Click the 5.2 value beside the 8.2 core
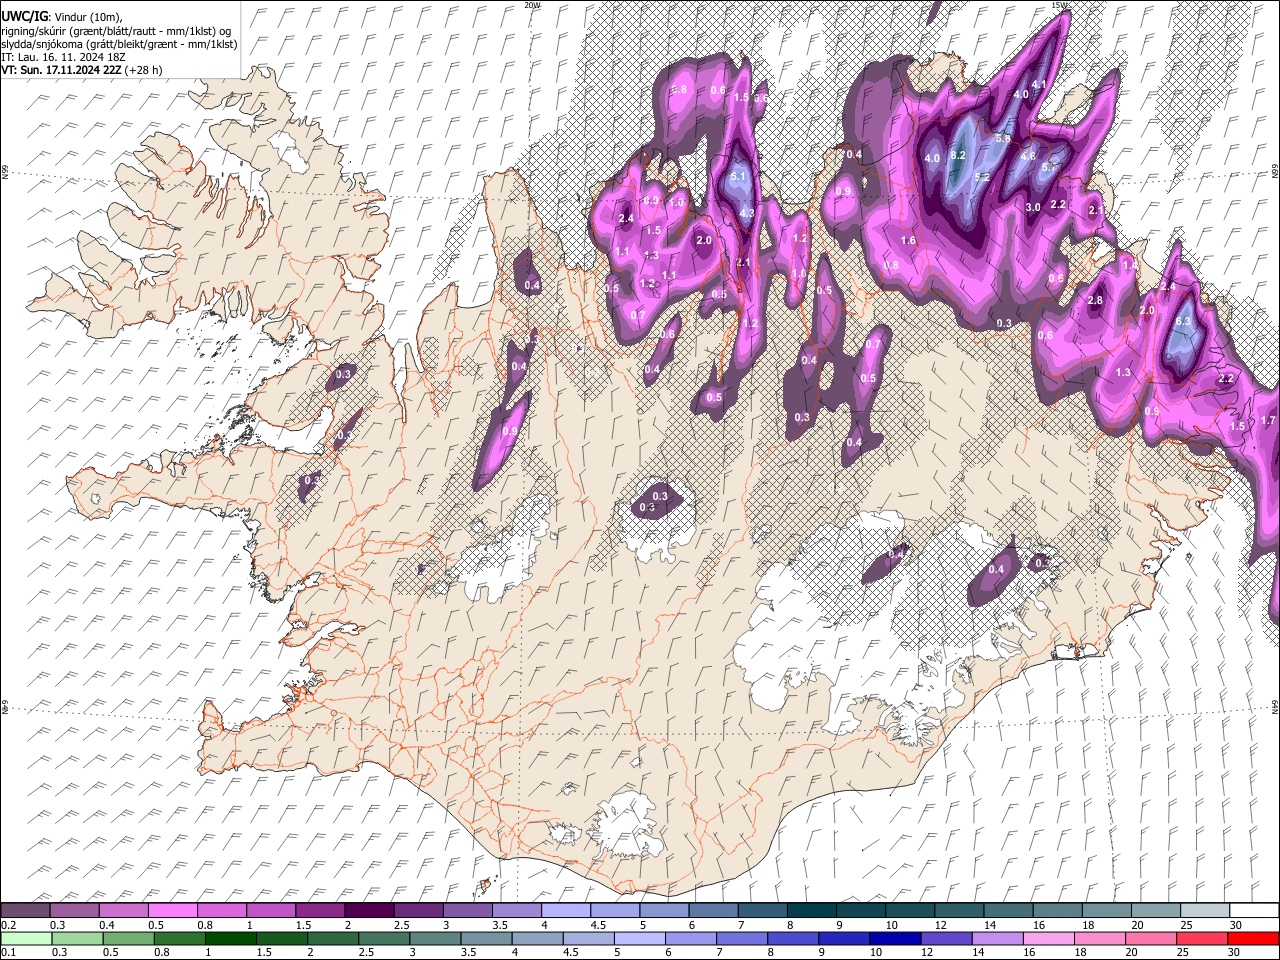Image resolution: width=1280 pixels, height=960 pixels. (x=982, y=177)
